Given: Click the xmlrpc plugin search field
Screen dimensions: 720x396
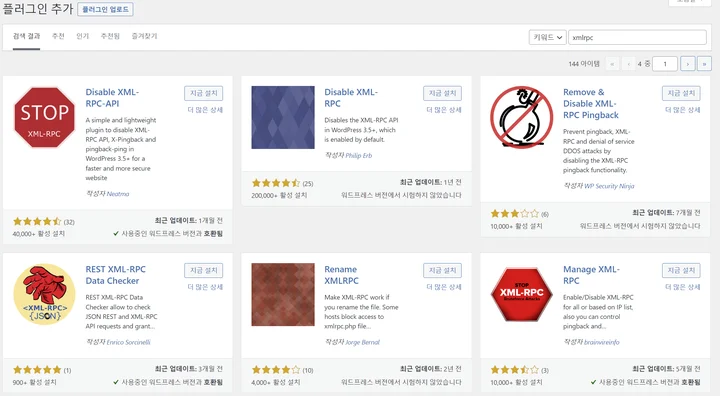Looking at the screenshot, I should coord(637,37).
